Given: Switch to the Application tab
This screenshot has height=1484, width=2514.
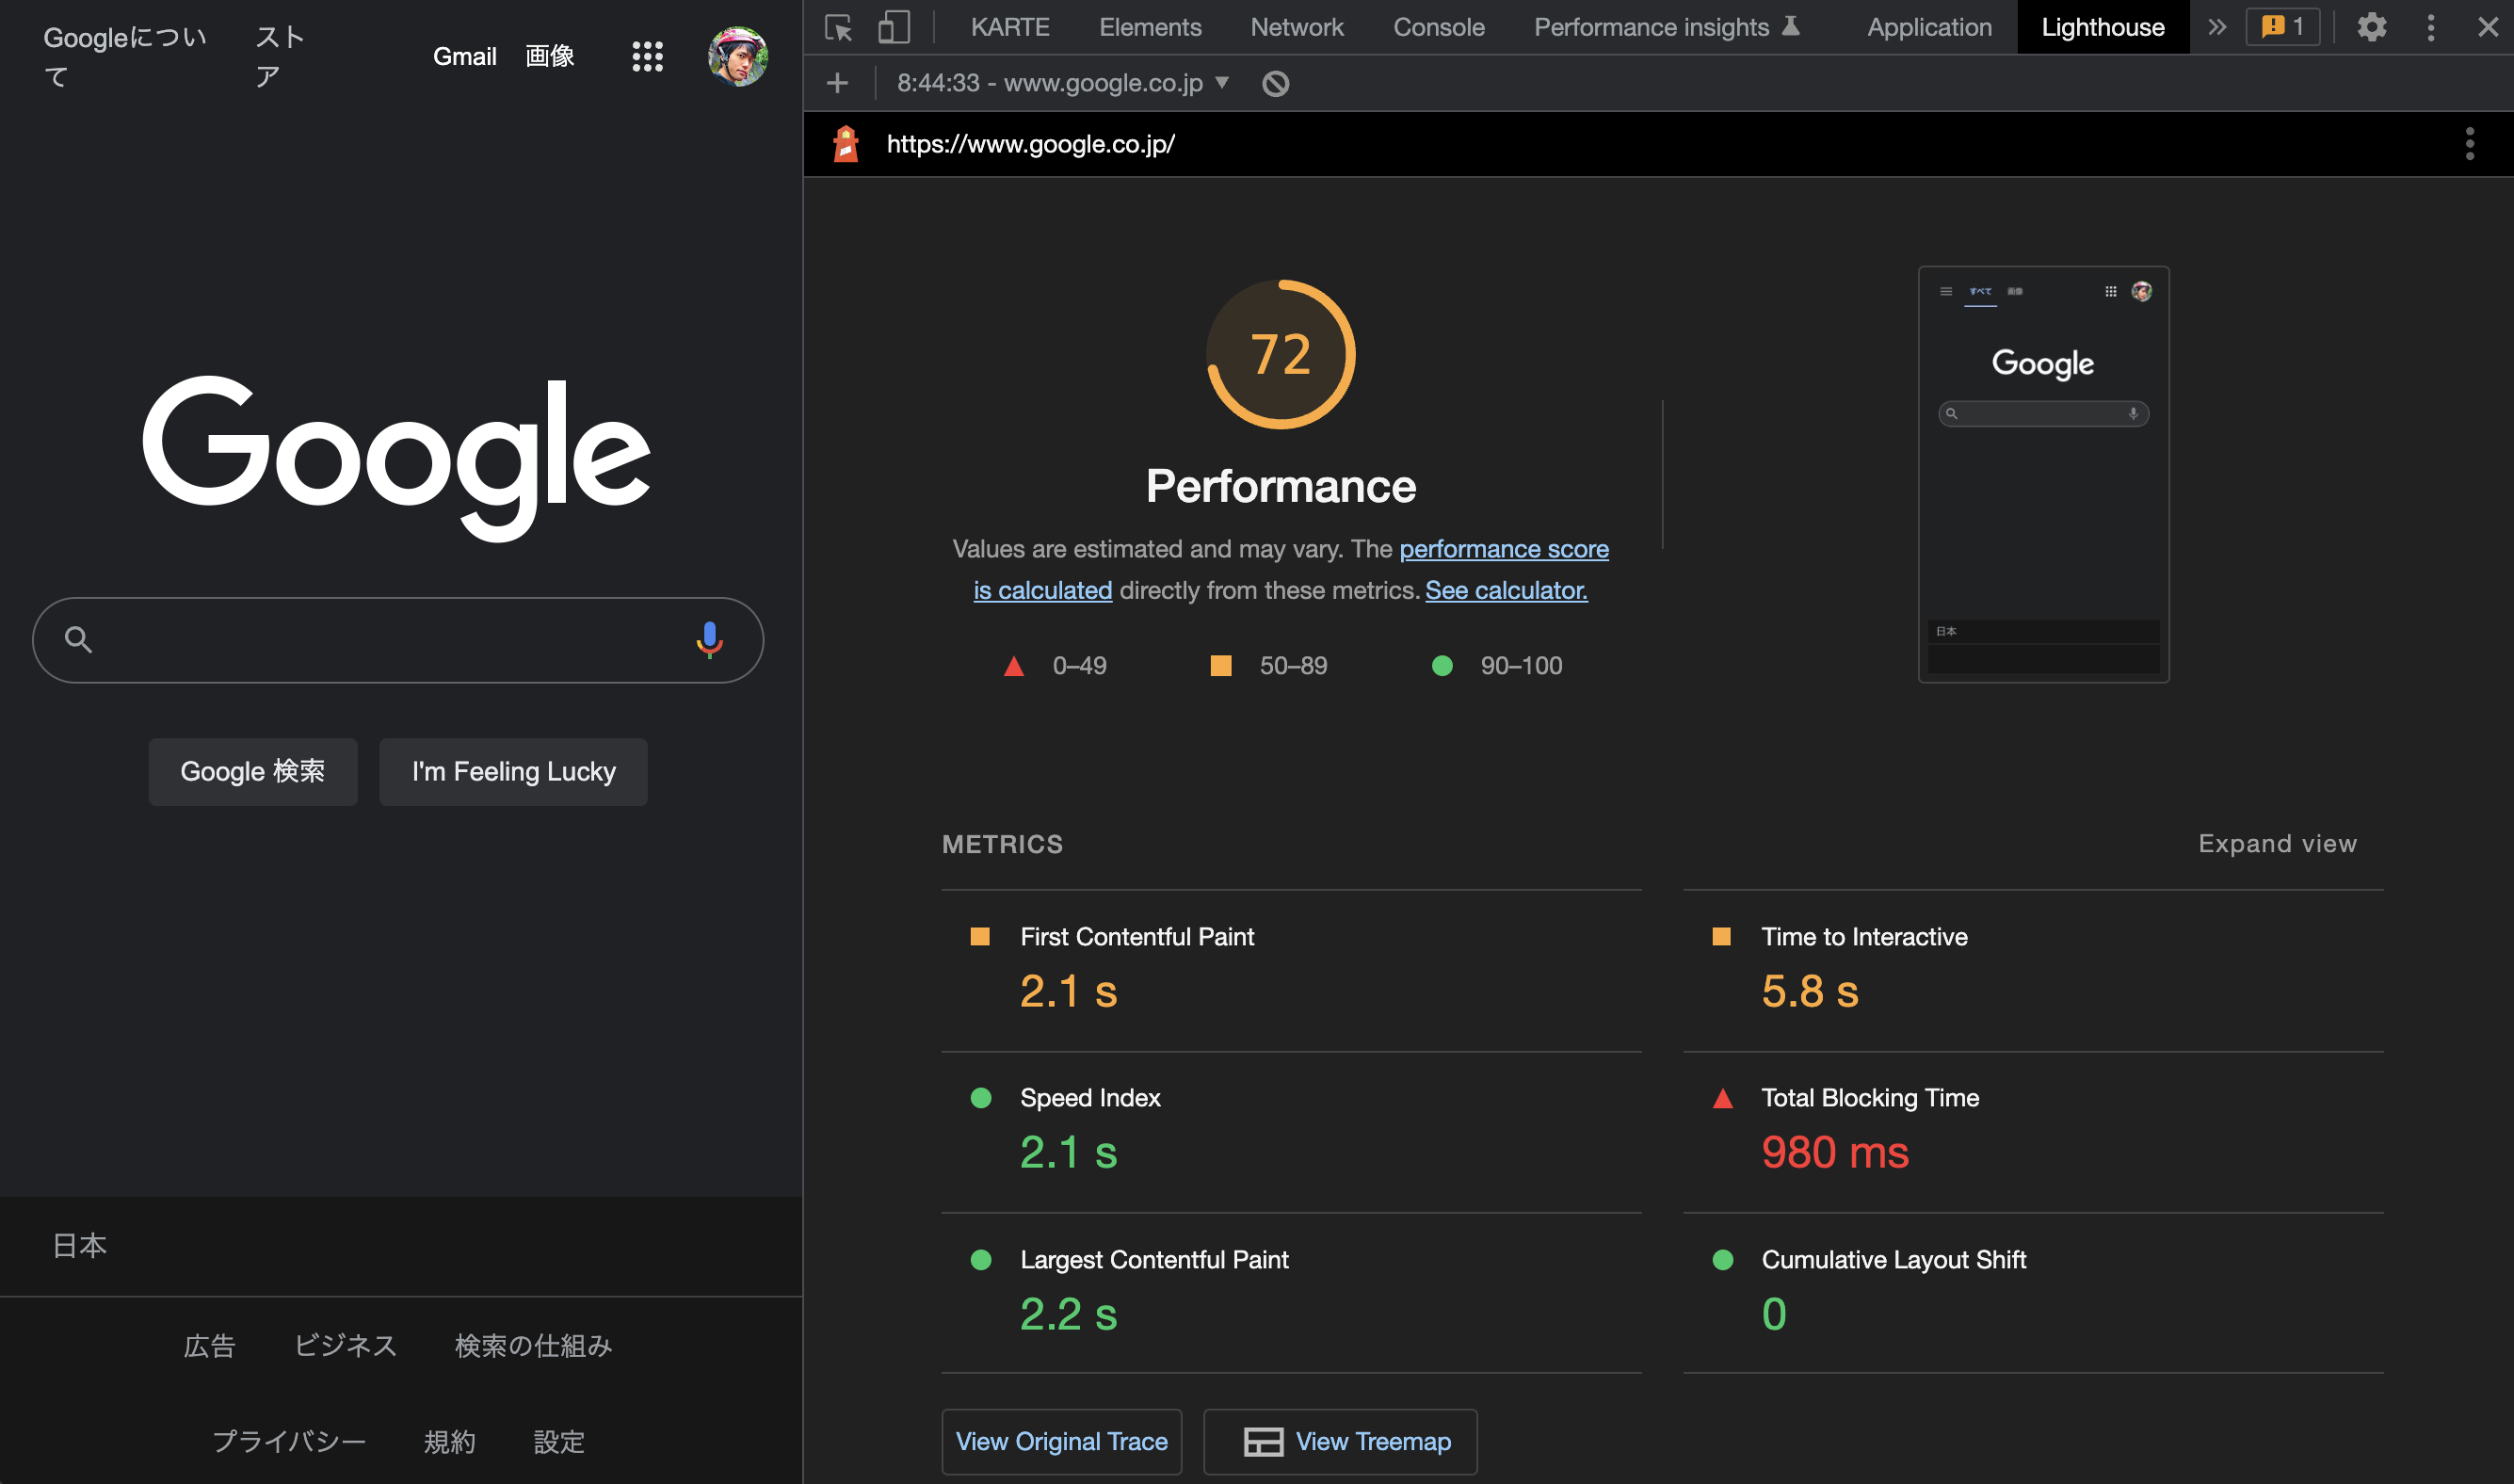Looking at the screenshot, I should point(1929,27).
